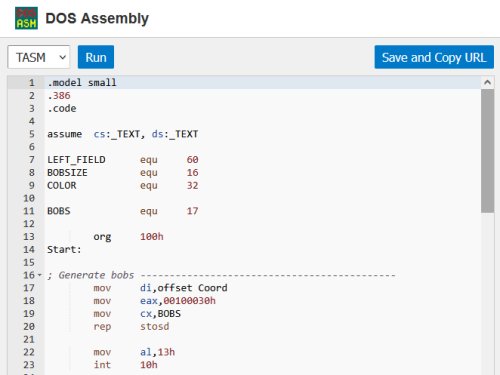The image size is (500, 375).
Task: Run the assembly program
Action: tap(96, 57)
